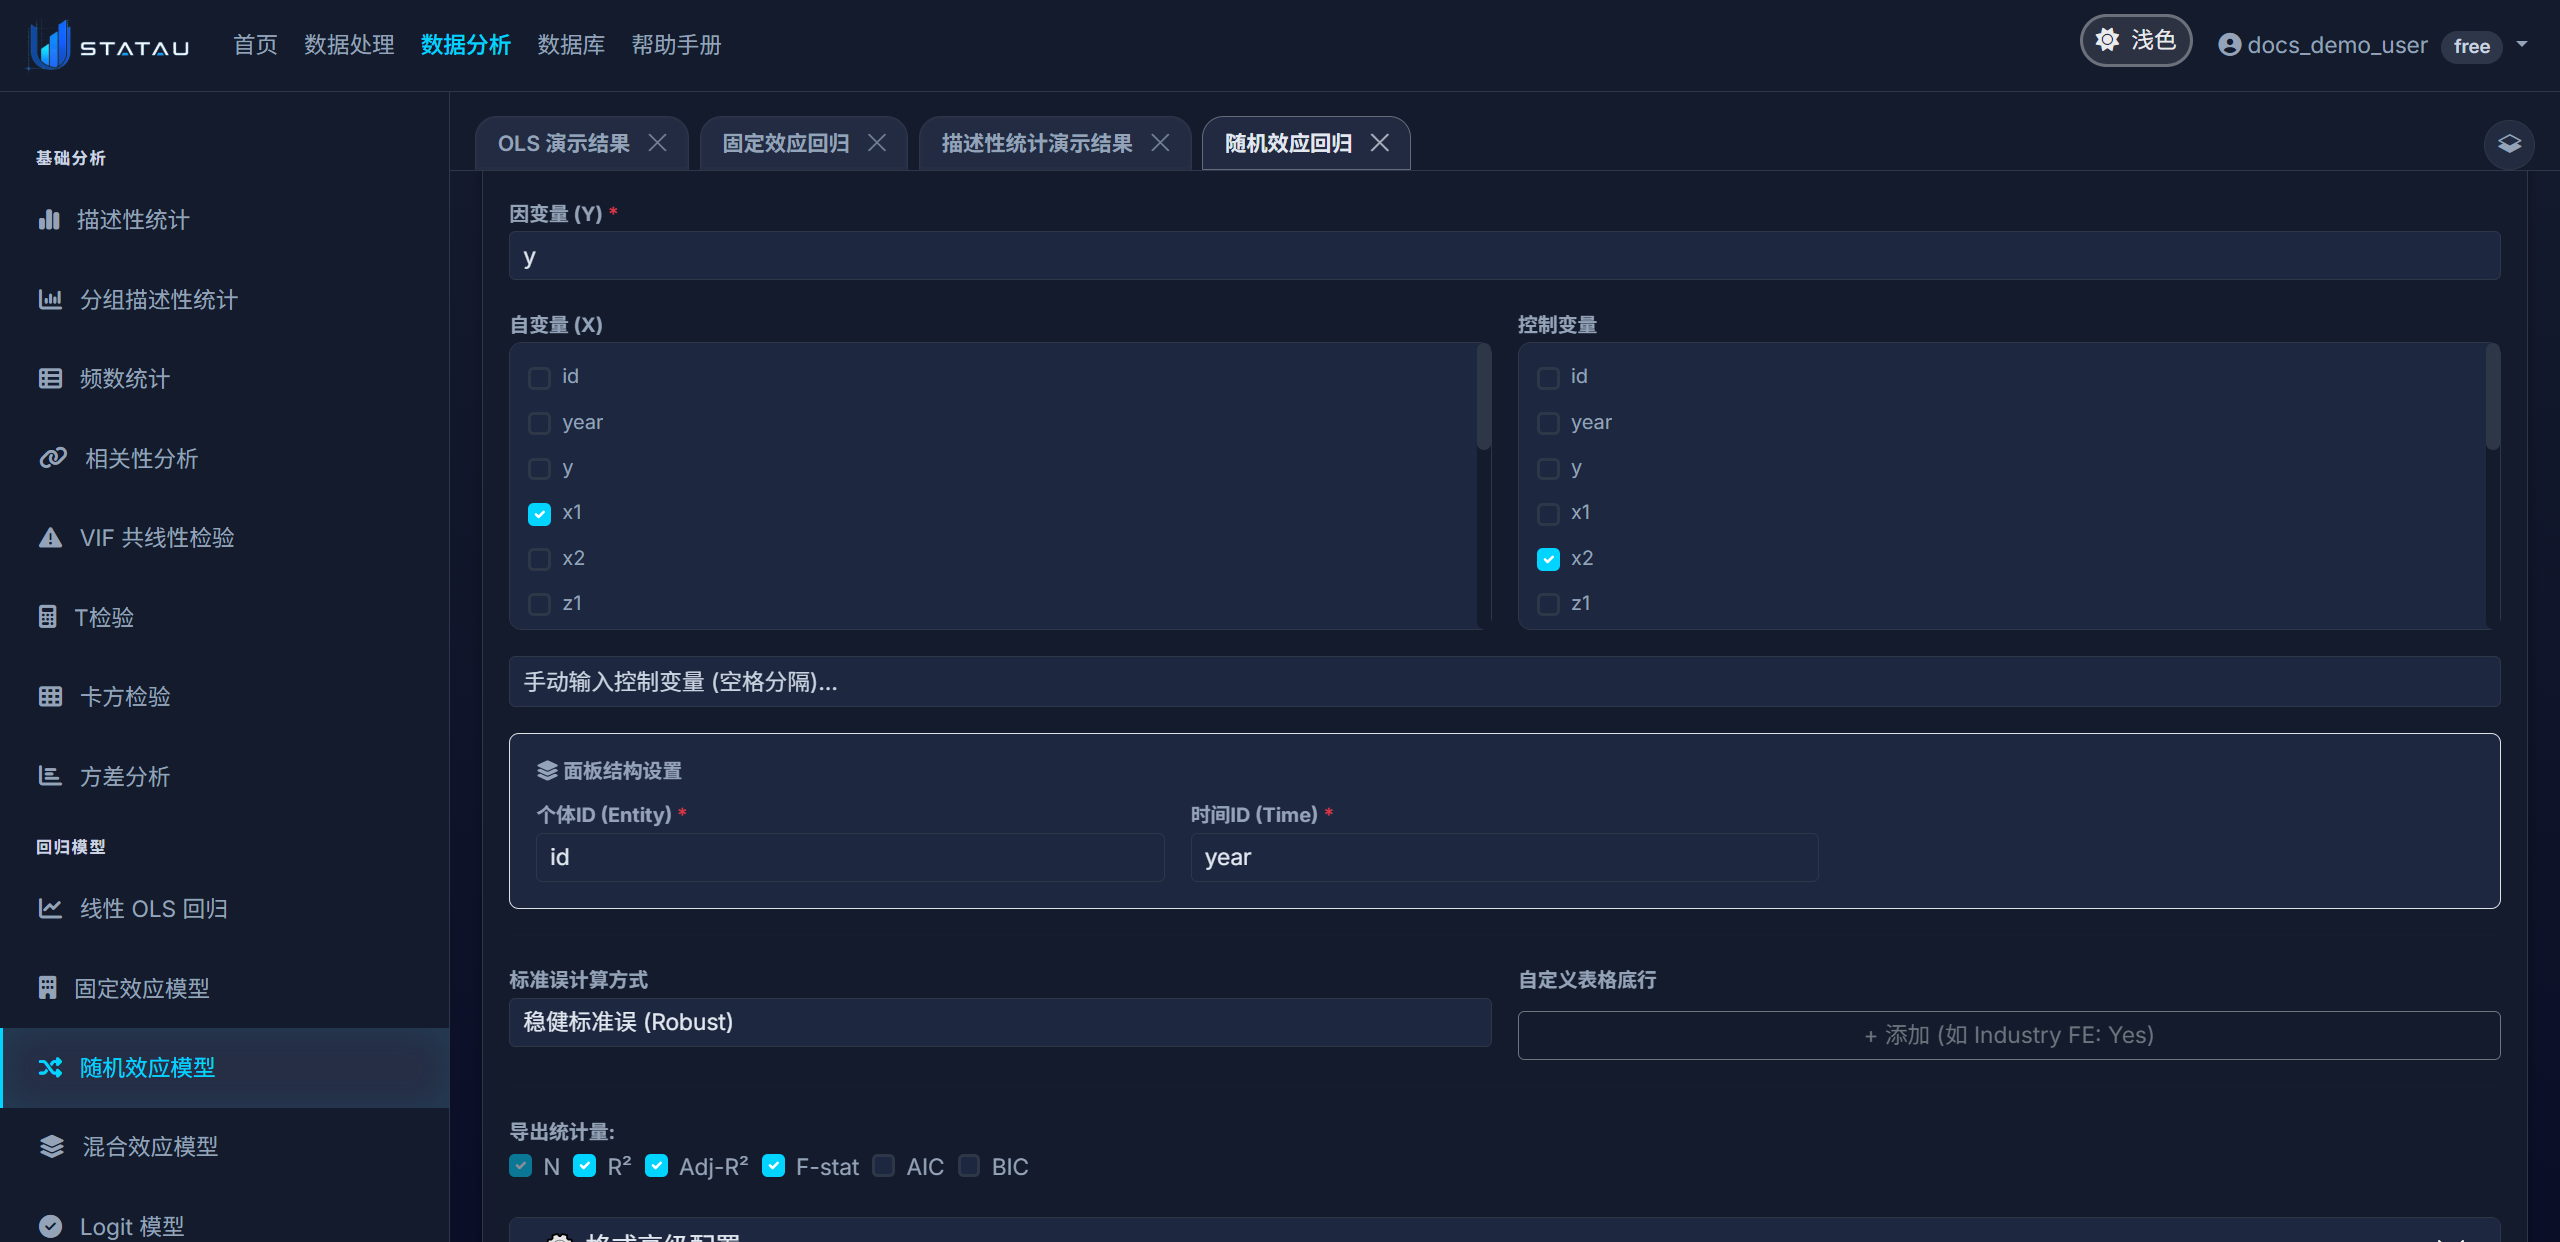The width and height of the screenshot is (2560, 1242).
Task: Click the link icon beside 相关性分析
Action: click(53, 458)
